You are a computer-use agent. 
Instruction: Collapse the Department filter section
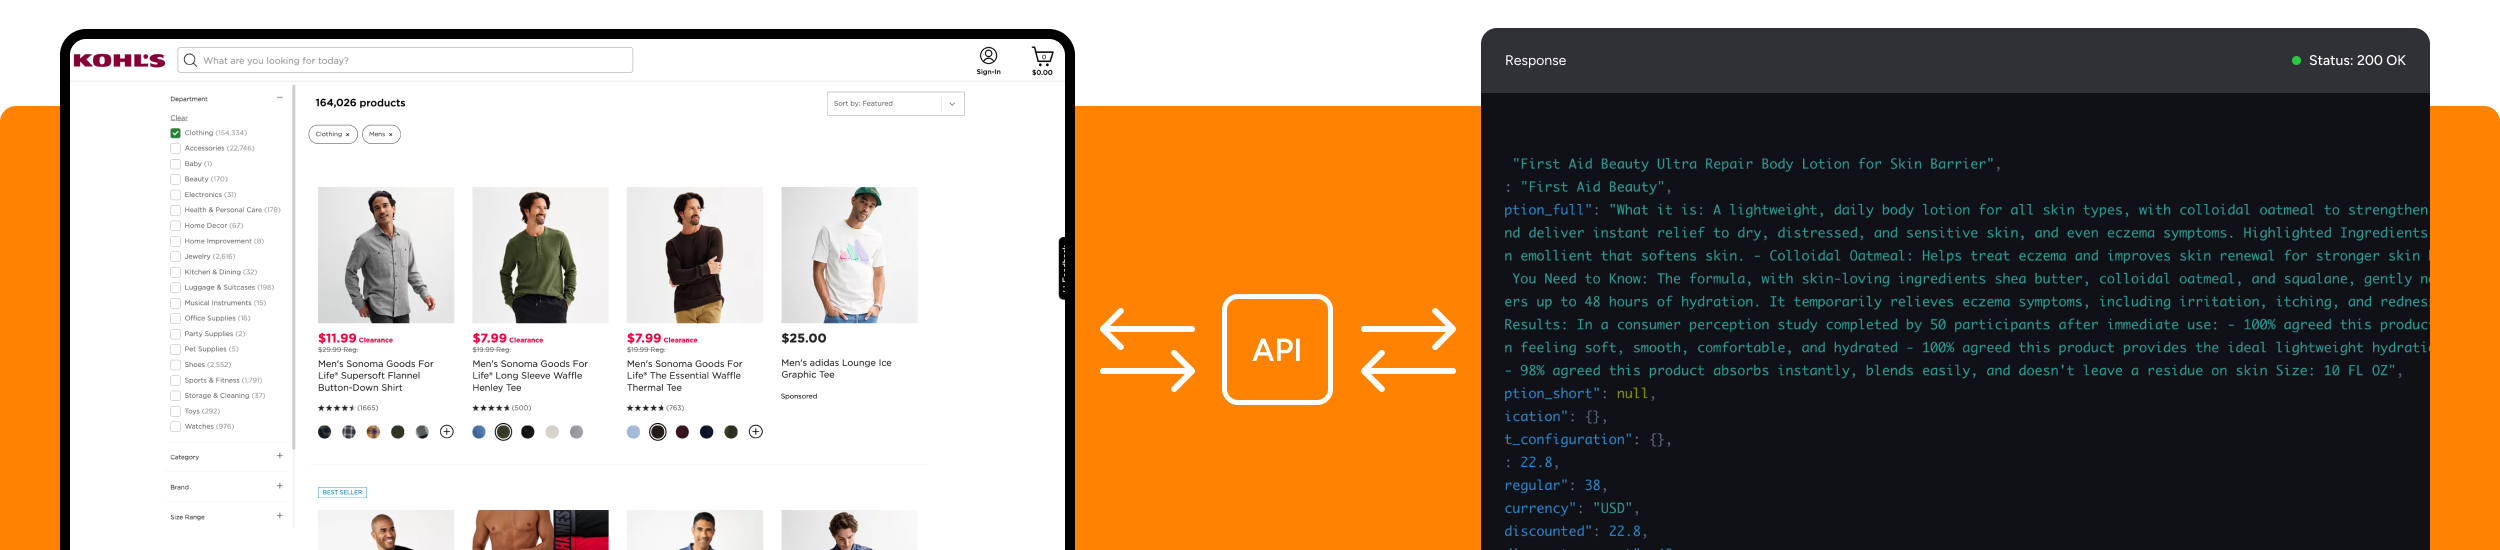coord(279,98)
